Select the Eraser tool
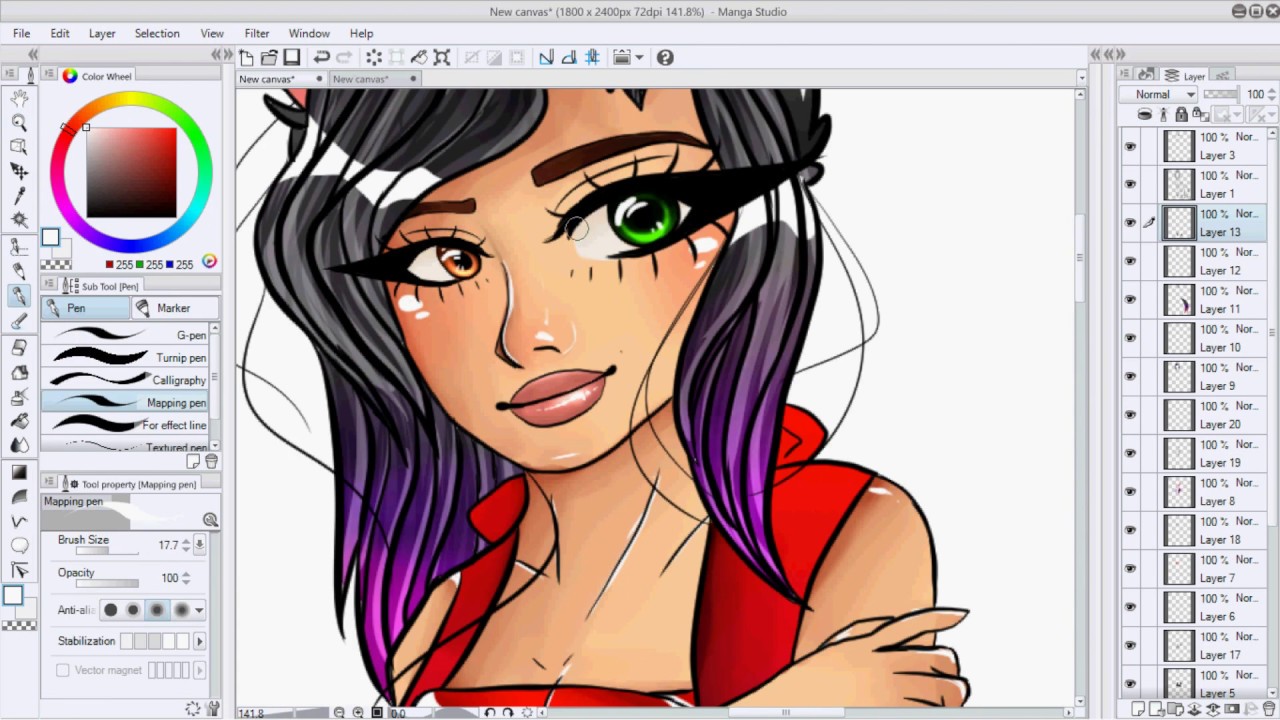 (19, 347)
